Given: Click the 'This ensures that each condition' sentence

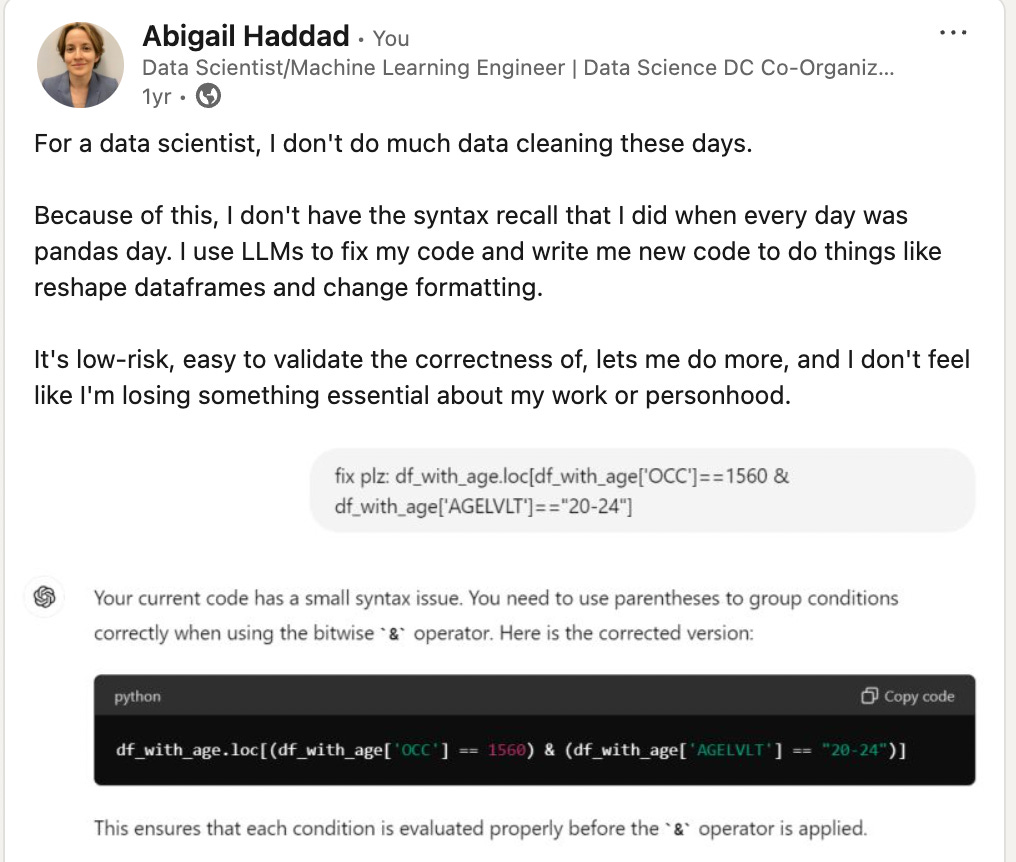Looking at the screenshot, I should coord(480,827).
